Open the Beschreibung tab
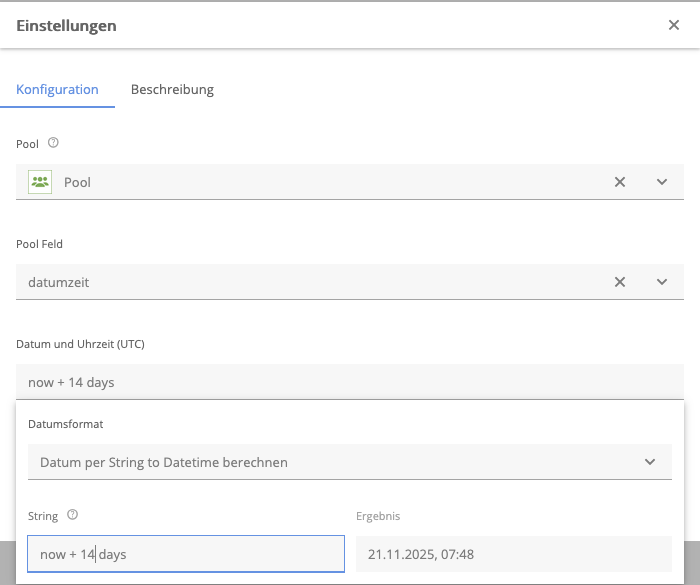The height and width of the screenshot is (585, 700). click(172, 89)
